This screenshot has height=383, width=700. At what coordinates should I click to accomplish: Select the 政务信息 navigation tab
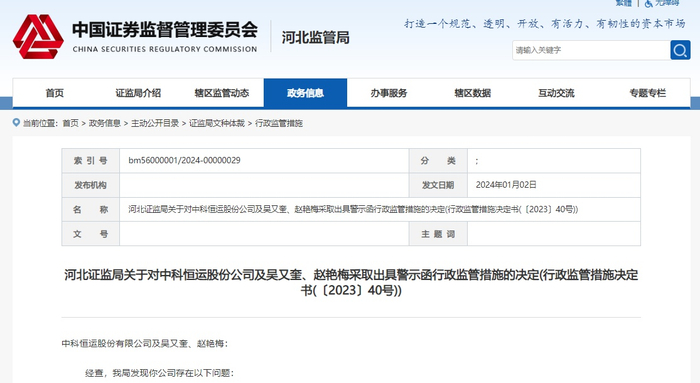[305, 93]
